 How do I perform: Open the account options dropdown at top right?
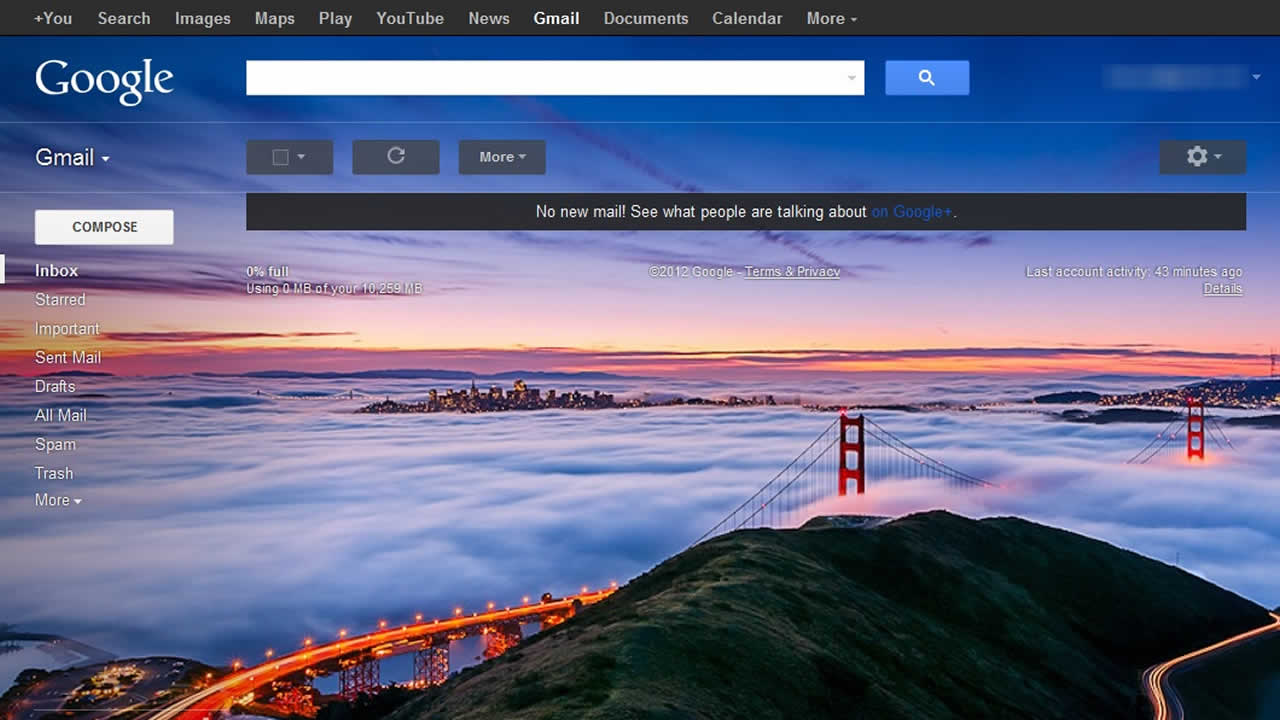(1257, 75)
